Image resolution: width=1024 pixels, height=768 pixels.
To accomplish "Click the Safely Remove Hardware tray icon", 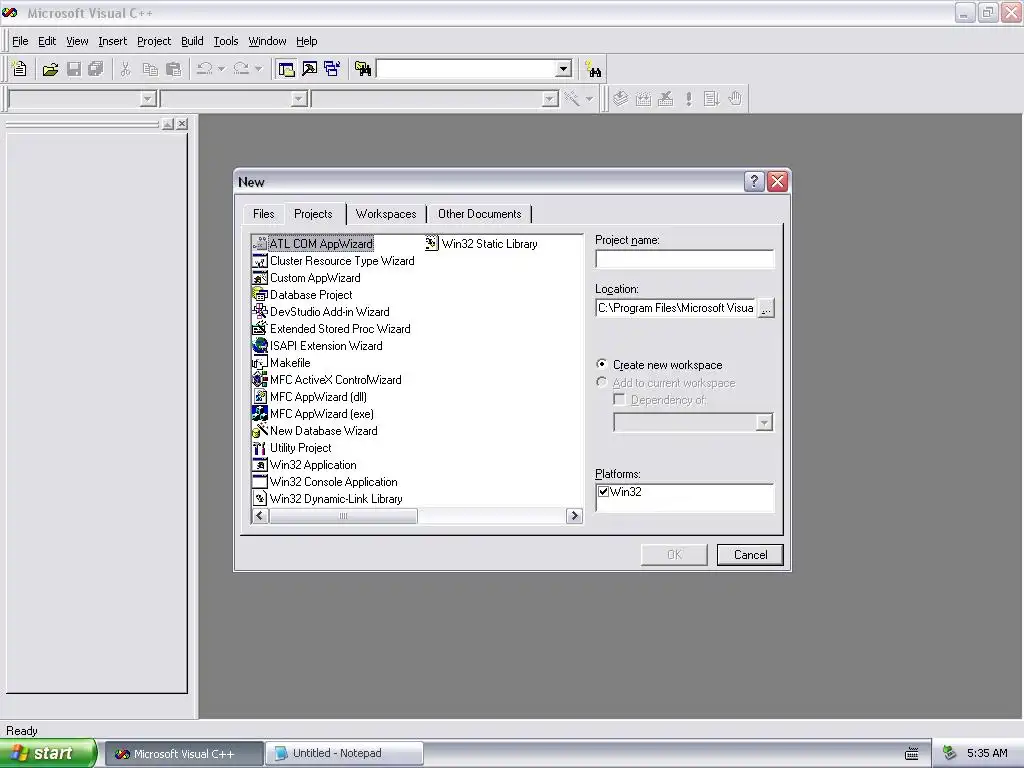I will pyautogui.click(x=950, y=753).
